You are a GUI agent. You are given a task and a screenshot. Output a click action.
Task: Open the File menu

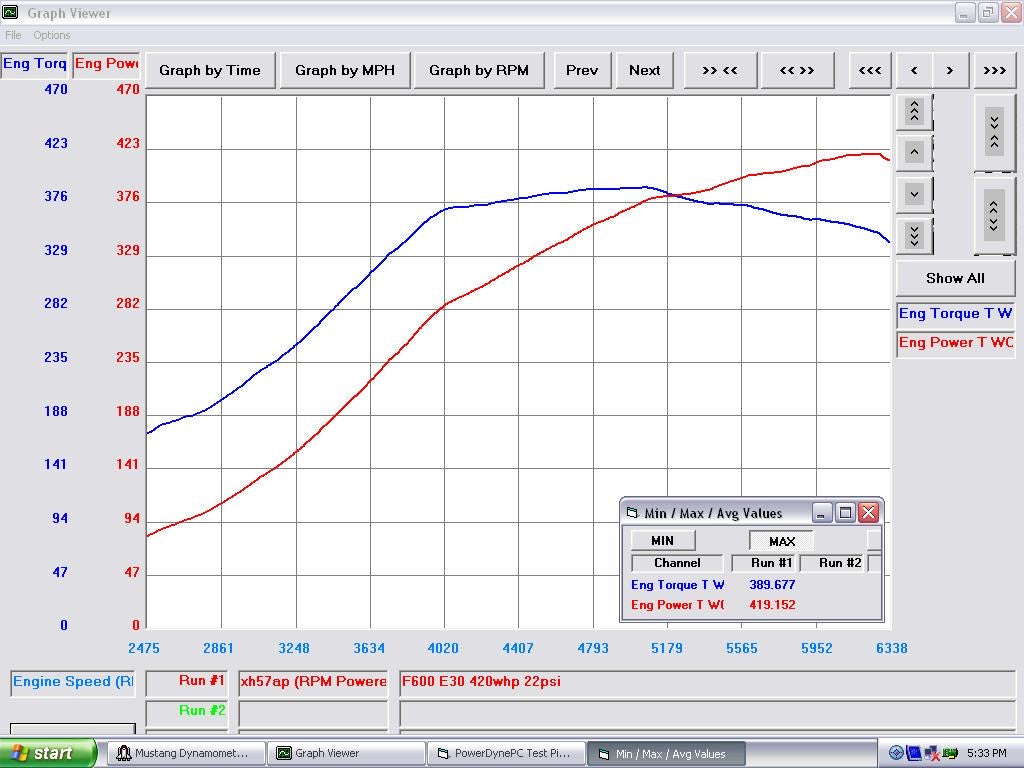tap(13, 35)
